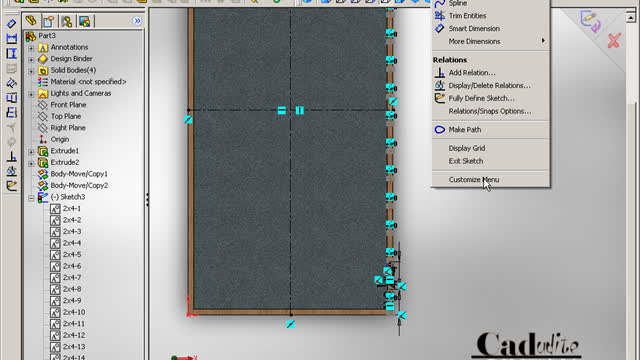
Task: Choose Spline from the context menu
Action: point(491,3)
